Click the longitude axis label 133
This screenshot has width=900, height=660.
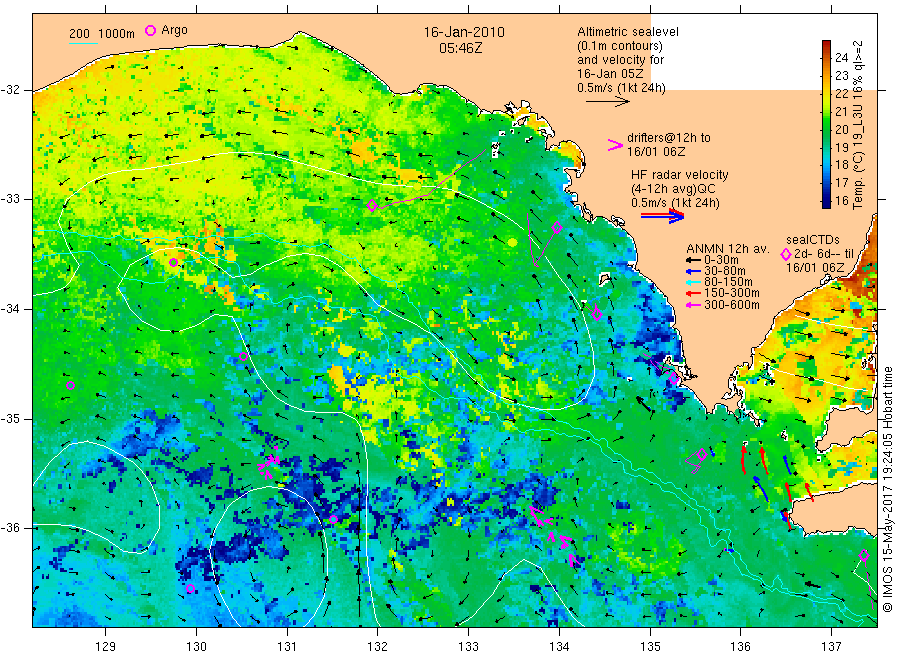(x=468, y=647)
